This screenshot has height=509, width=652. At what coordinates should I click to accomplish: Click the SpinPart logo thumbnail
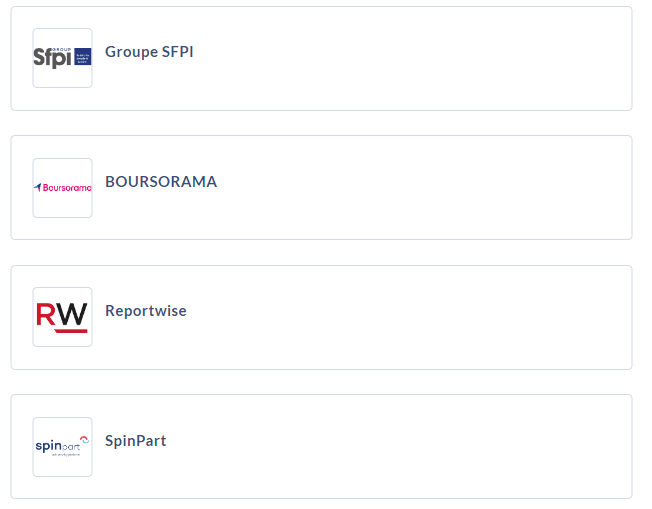coord(62,447)
